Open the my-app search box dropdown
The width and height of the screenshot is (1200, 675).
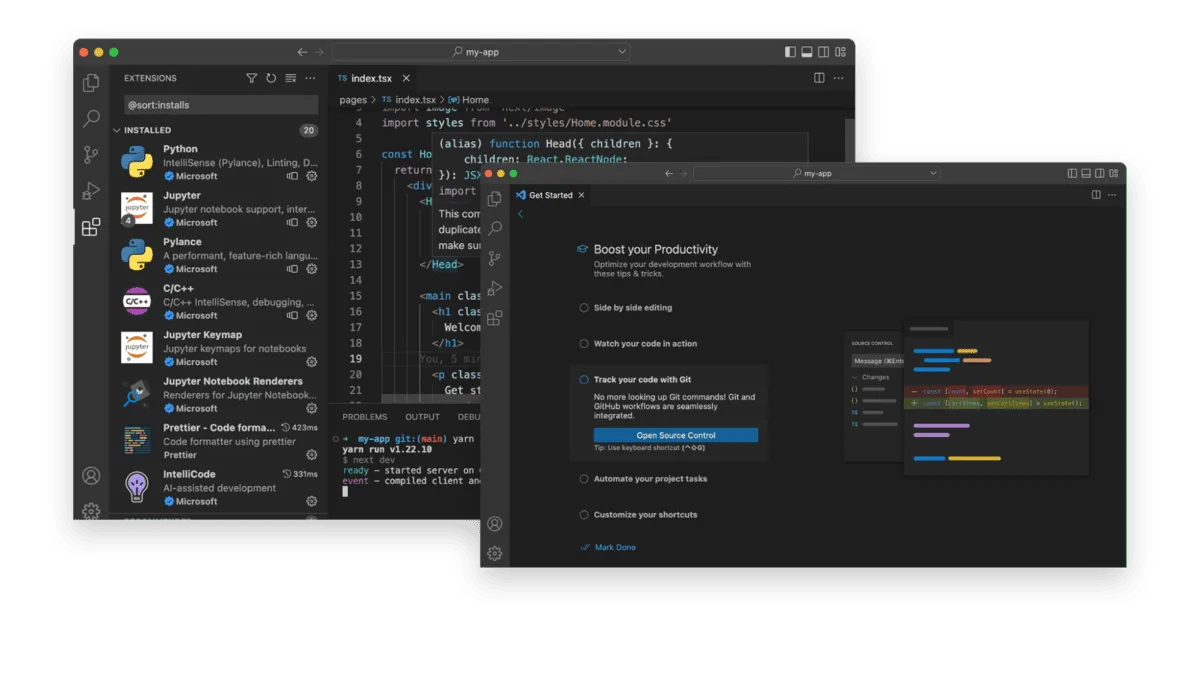[623, 51]
